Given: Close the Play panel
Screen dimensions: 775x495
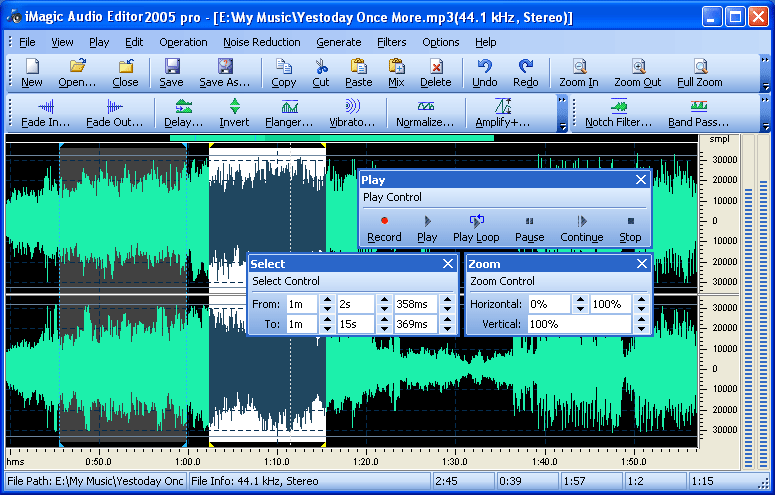Looking at the screenshot, I should 641,180.
